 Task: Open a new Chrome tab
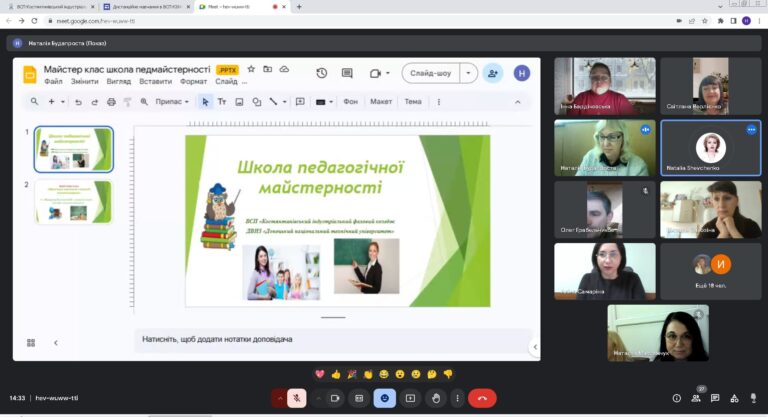[x=299, y=7]
